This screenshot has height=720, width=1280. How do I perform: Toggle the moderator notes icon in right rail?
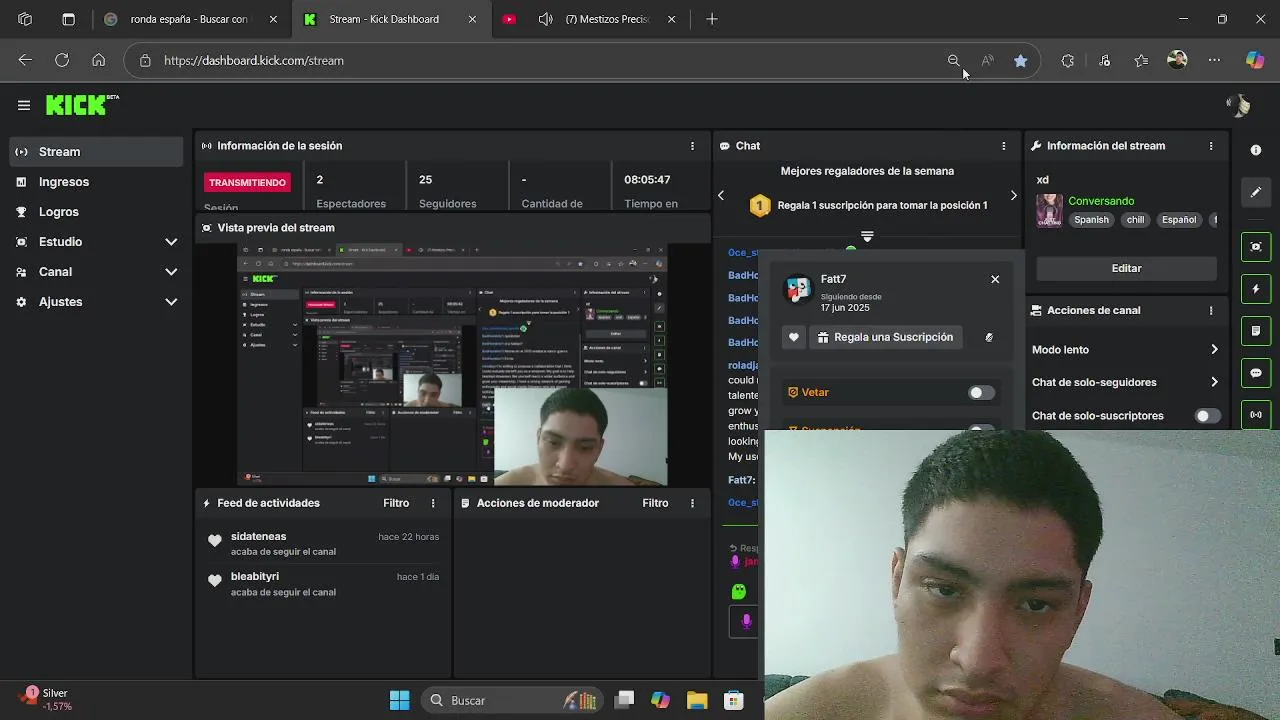pos(1256,331)
